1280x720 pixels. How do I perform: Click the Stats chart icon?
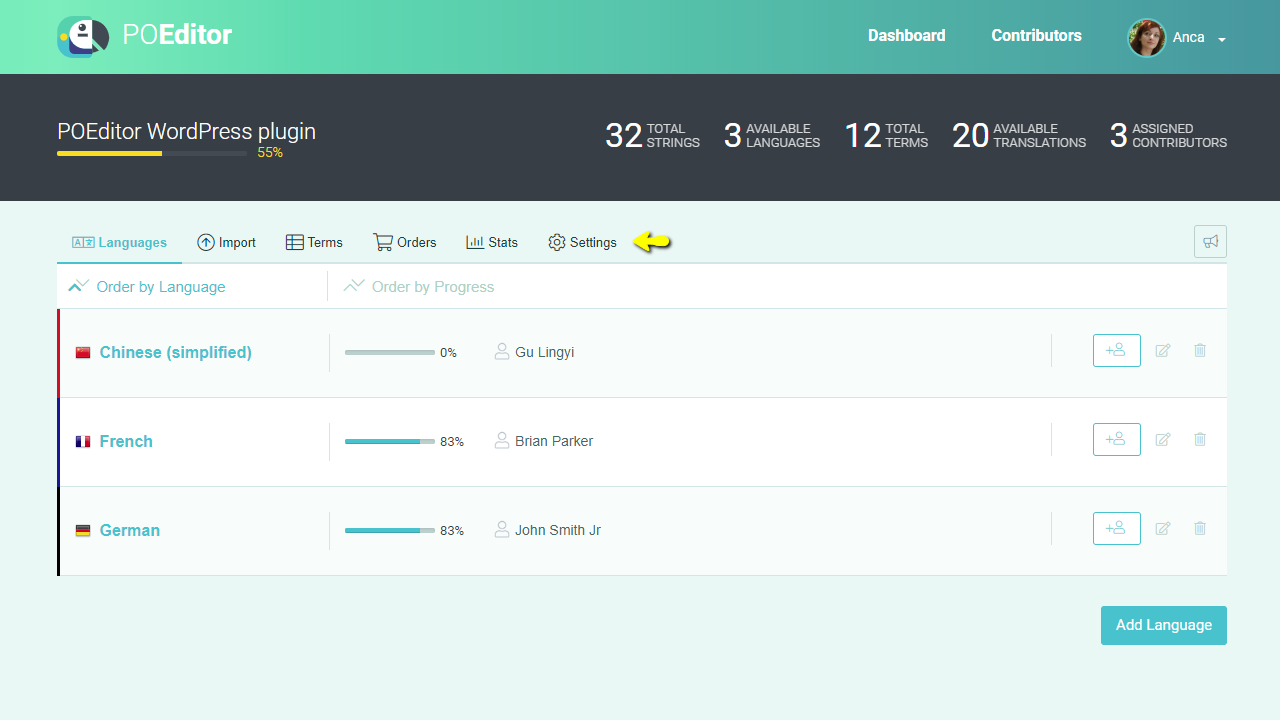(x=475, y=242)
